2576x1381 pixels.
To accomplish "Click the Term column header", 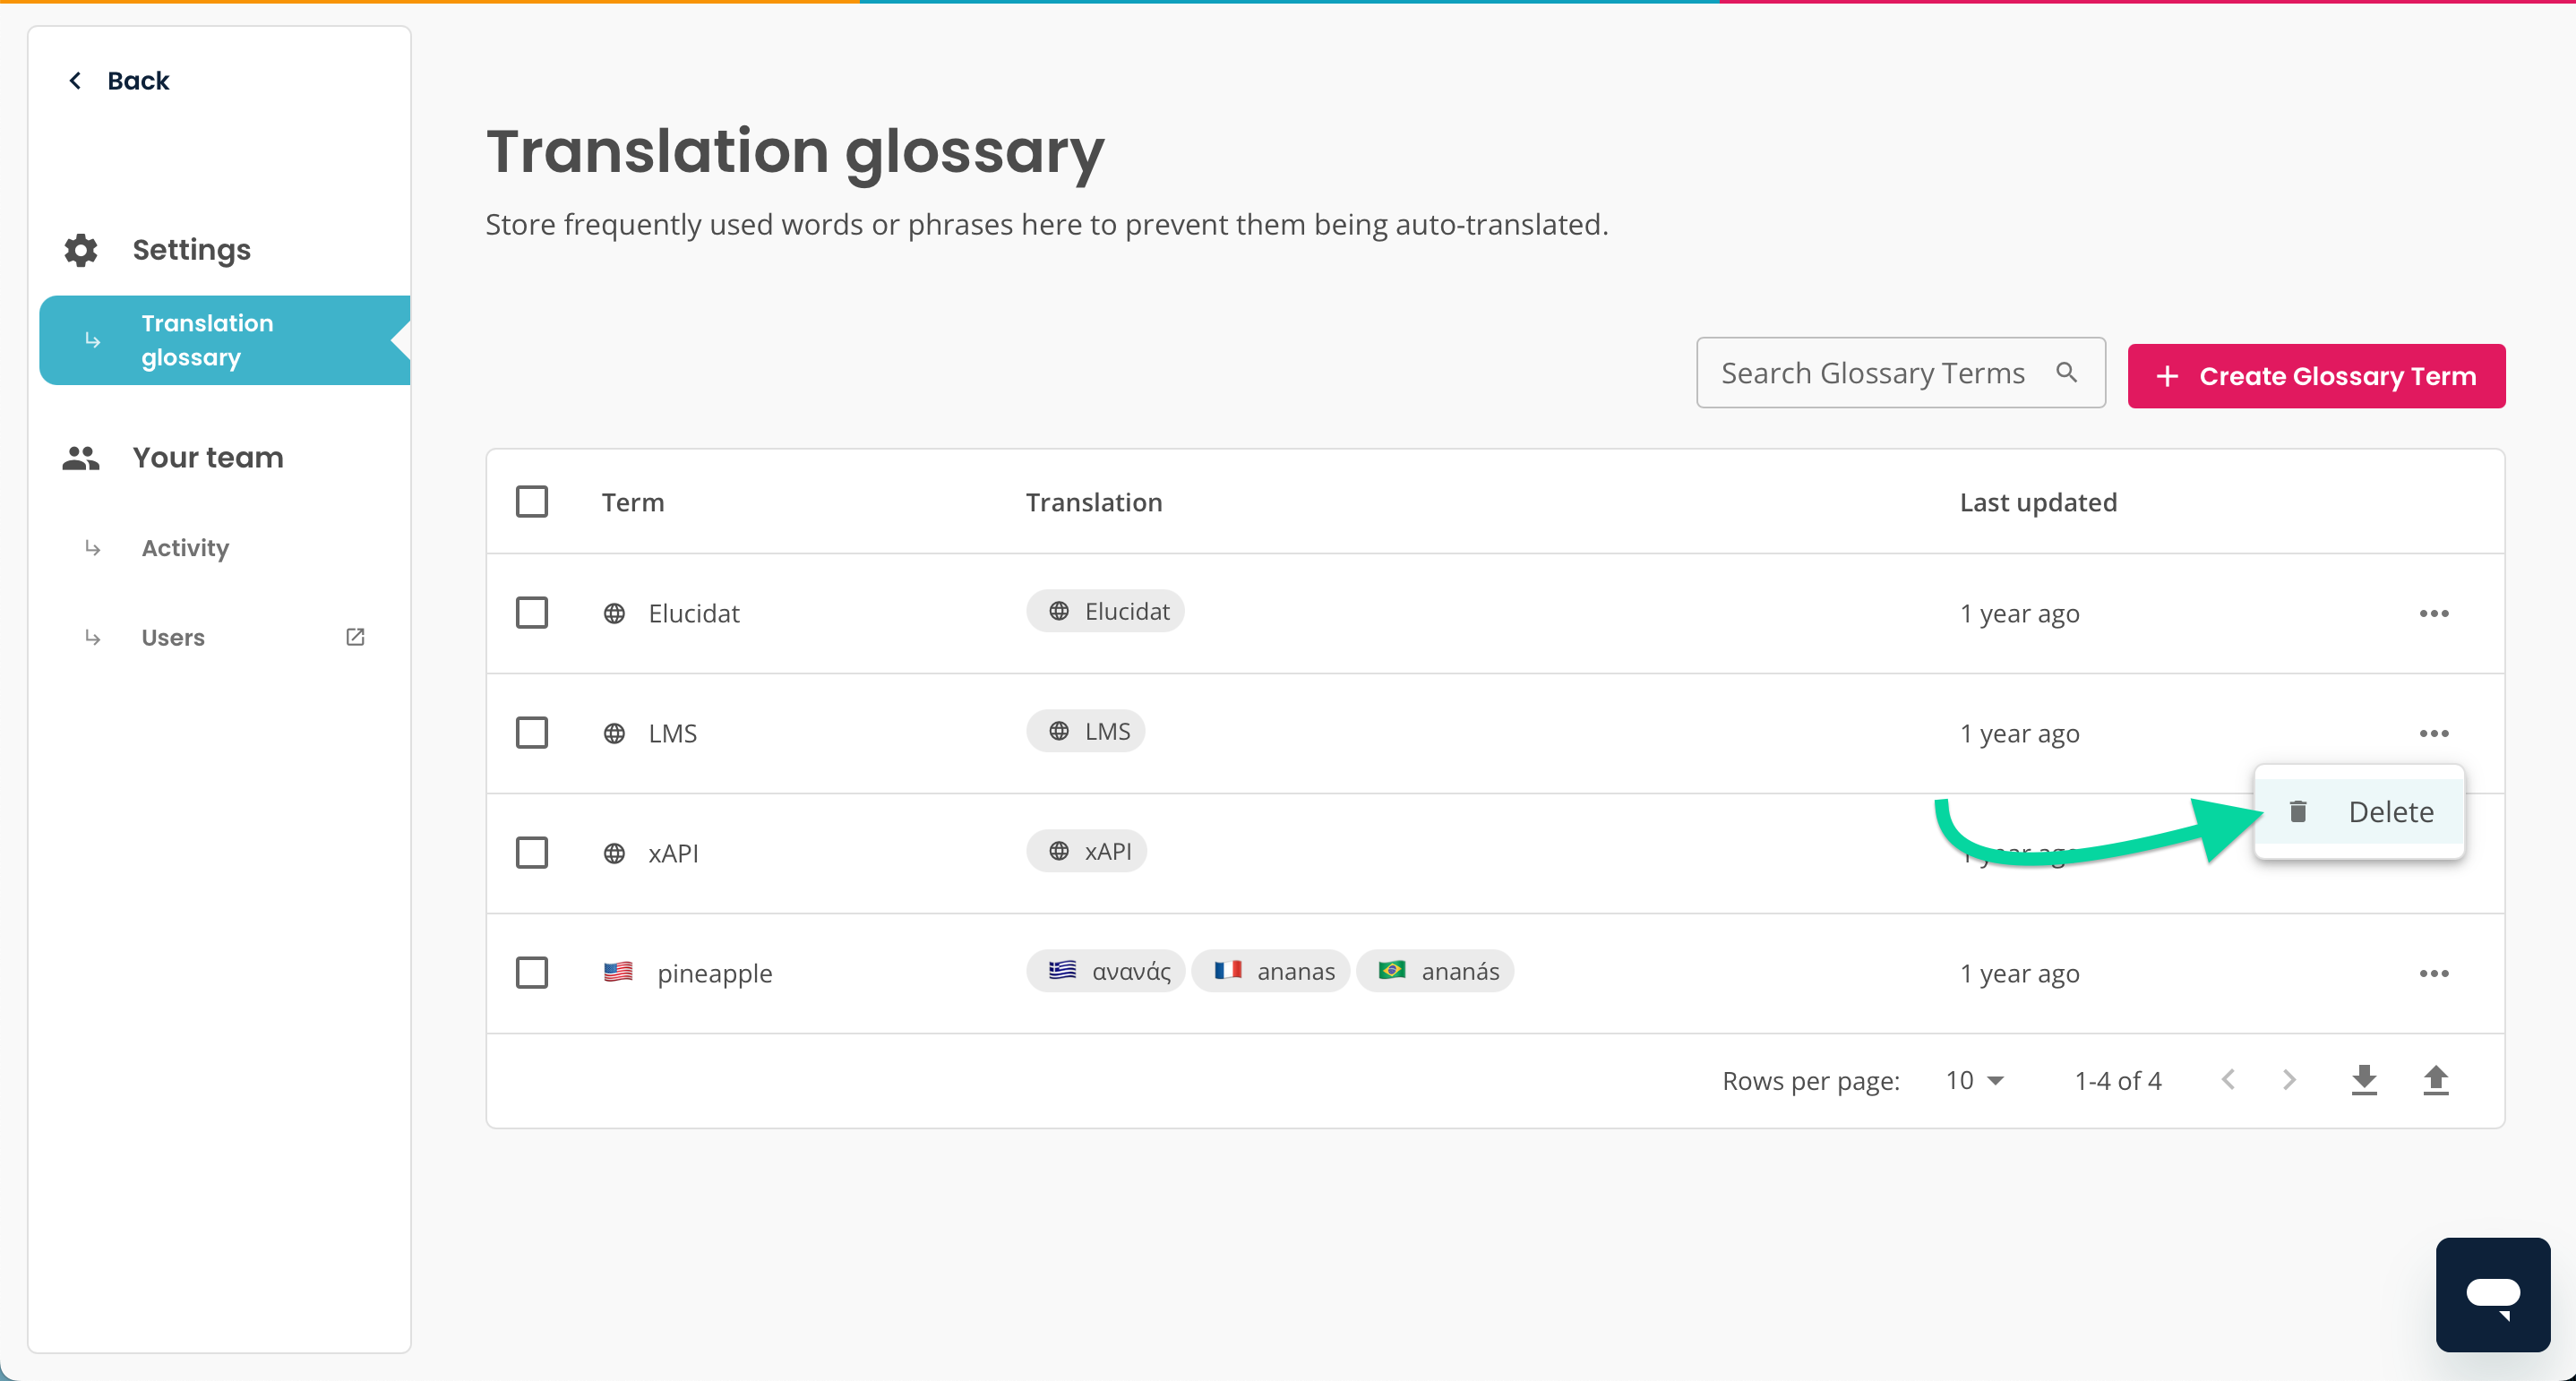I will (x=633, y=502).
